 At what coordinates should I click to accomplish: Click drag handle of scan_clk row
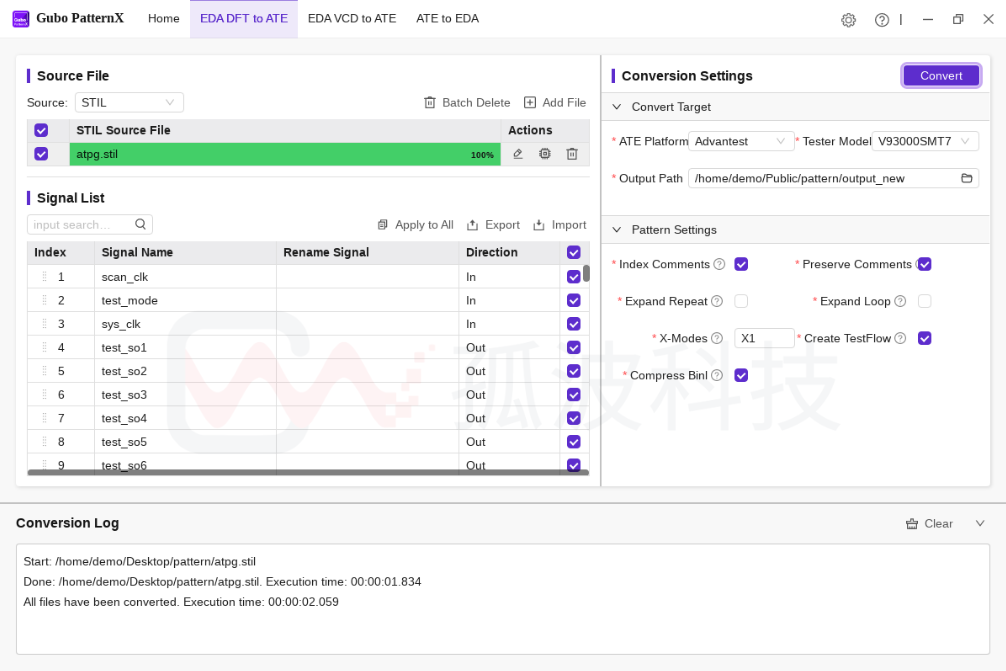pos(44,276)
